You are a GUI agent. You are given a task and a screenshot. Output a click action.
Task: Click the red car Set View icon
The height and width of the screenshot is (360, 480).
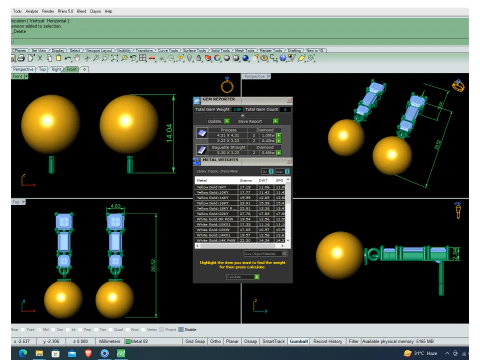tap(152, 58)
